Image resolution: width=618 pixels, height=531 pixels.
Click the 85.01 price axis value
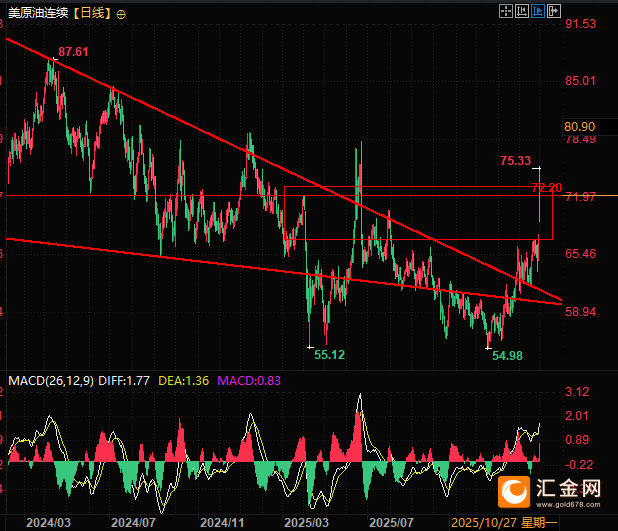[x=581, y=81]
